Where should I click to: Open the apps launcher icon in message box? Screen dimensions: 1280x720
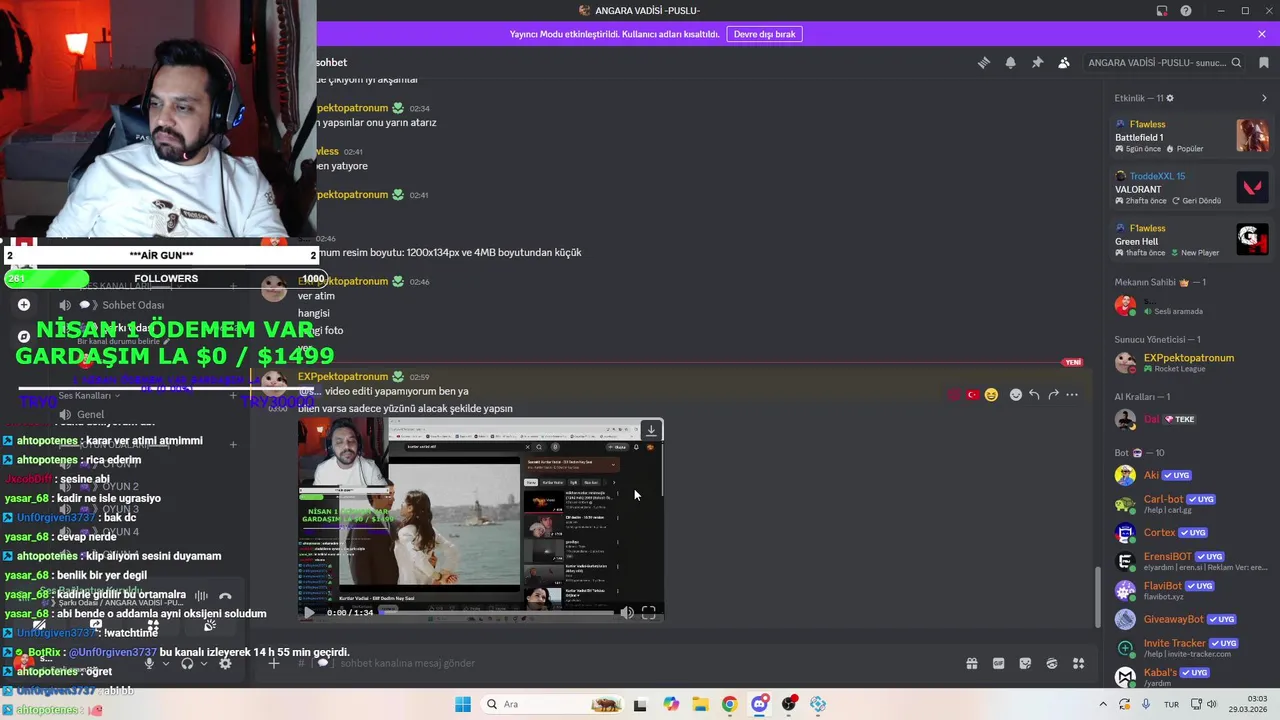click(1078, 663)
